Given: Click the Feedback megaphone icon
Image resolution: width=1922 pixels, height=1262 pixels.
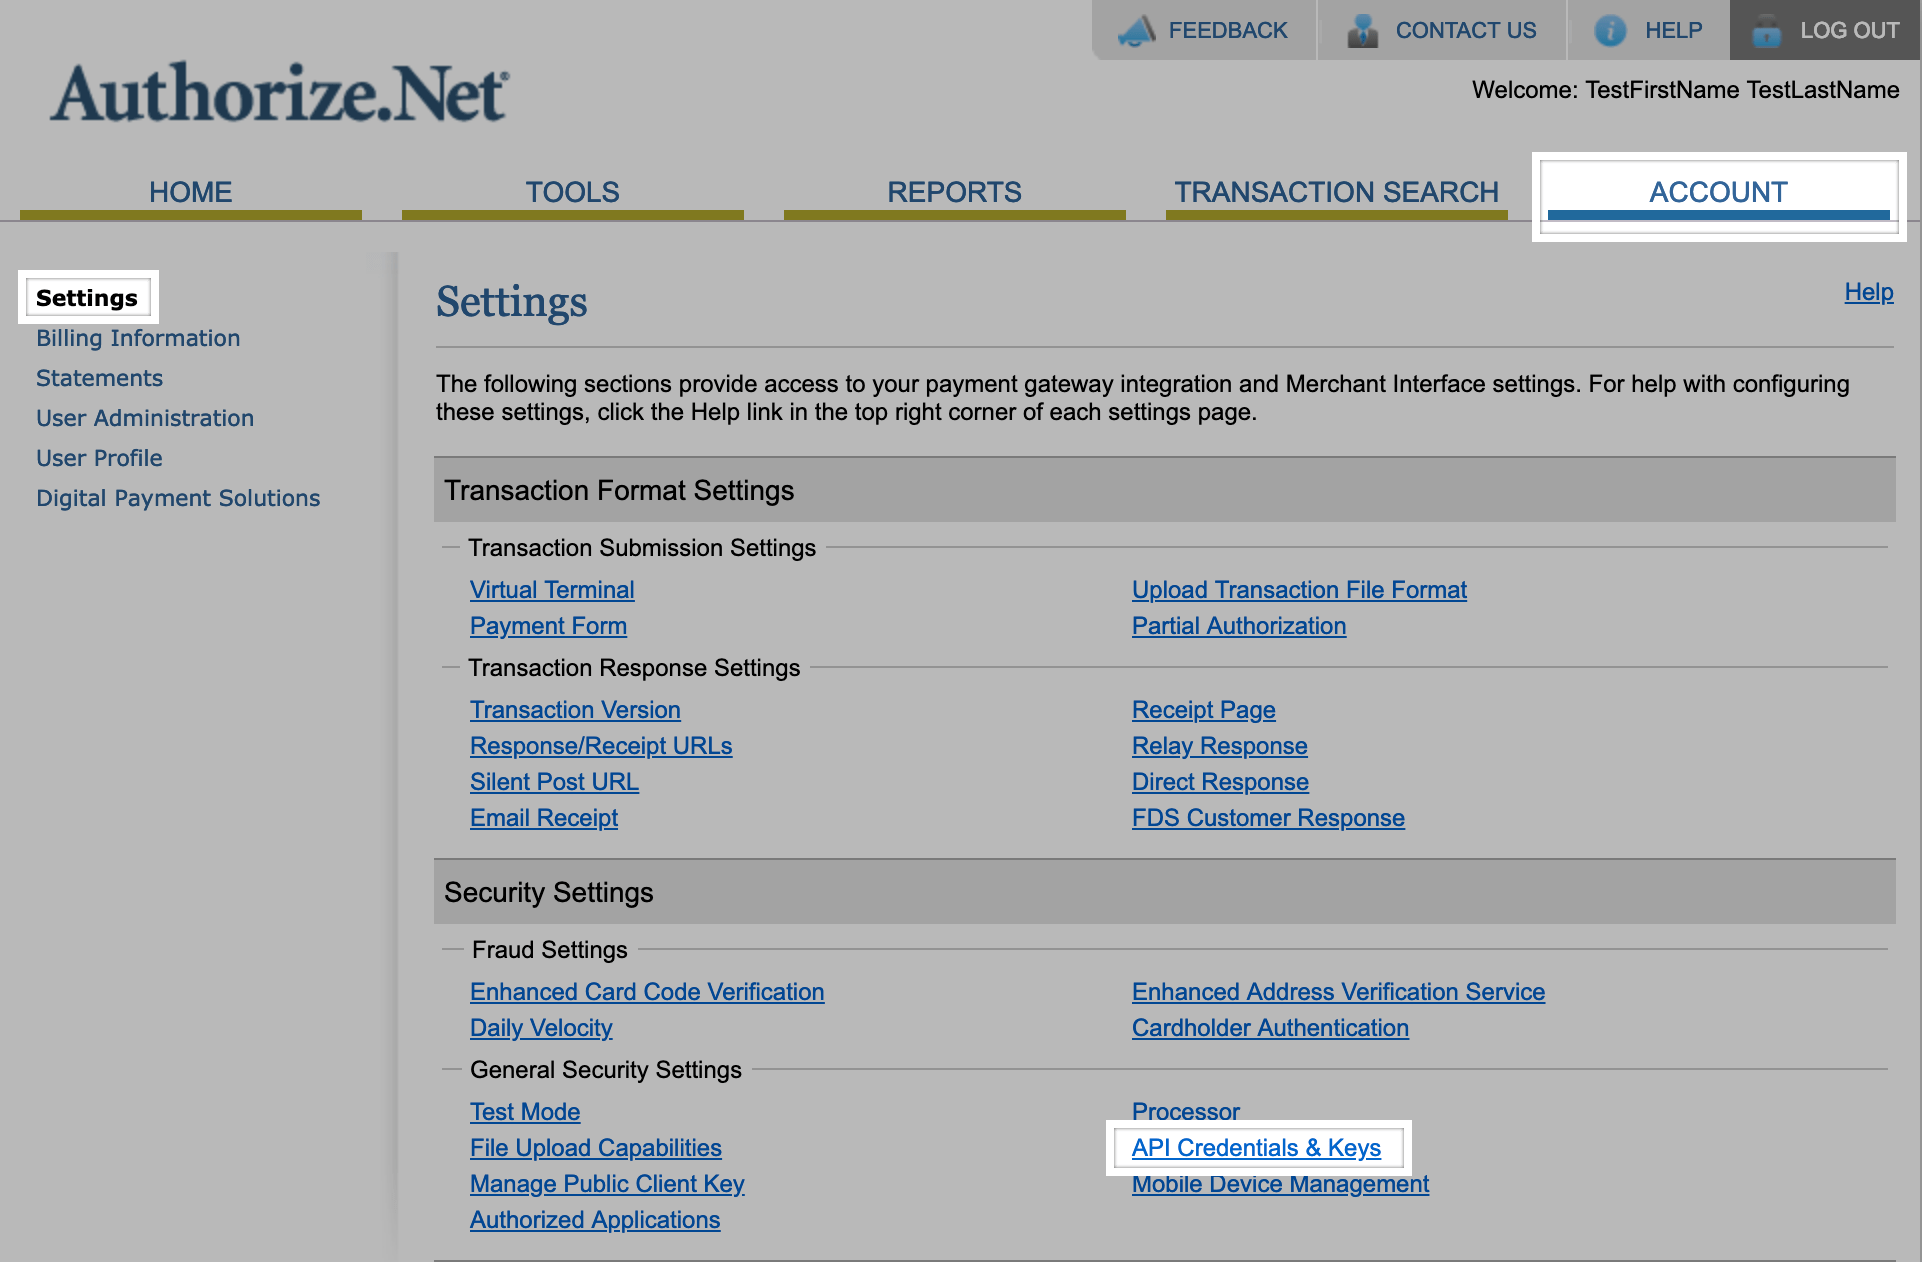Looking at the screenshot, I should pos(1137,31).
